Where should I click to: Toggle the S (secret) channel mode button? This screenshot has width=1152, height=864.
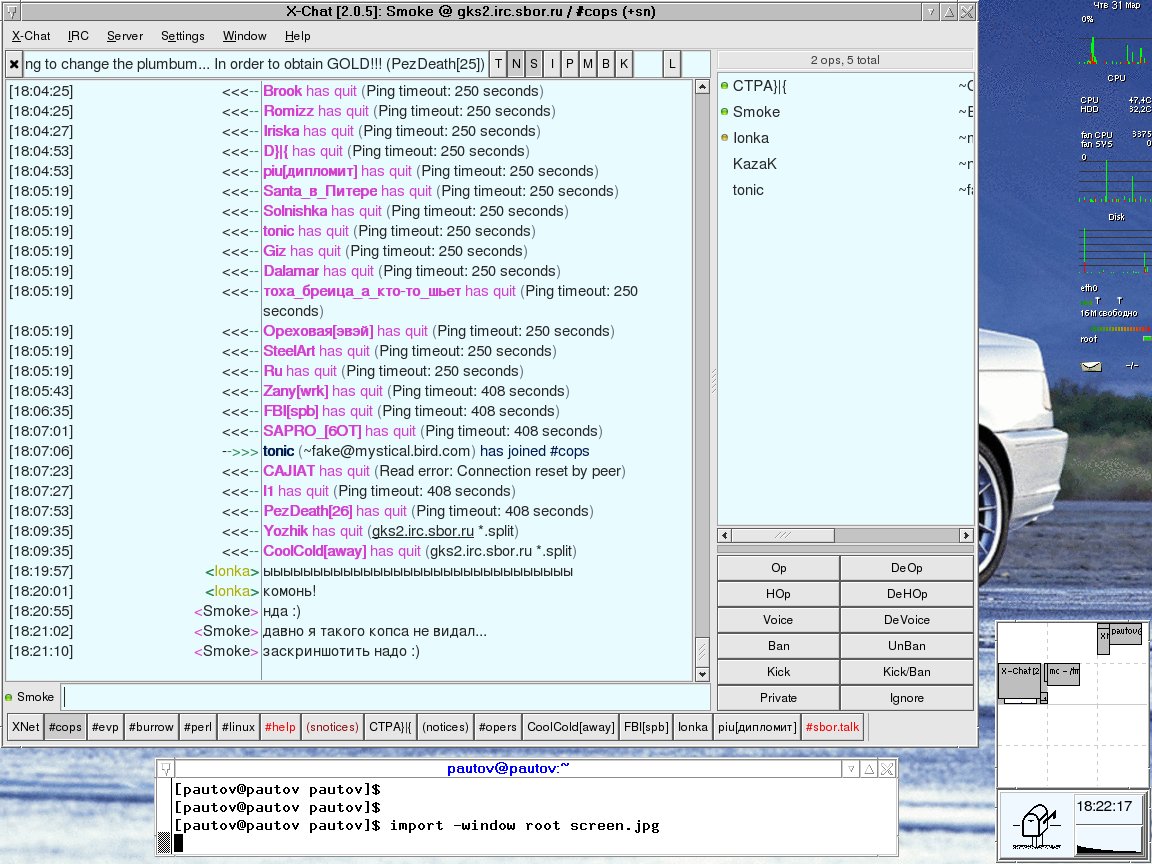[x=534, y=64]
